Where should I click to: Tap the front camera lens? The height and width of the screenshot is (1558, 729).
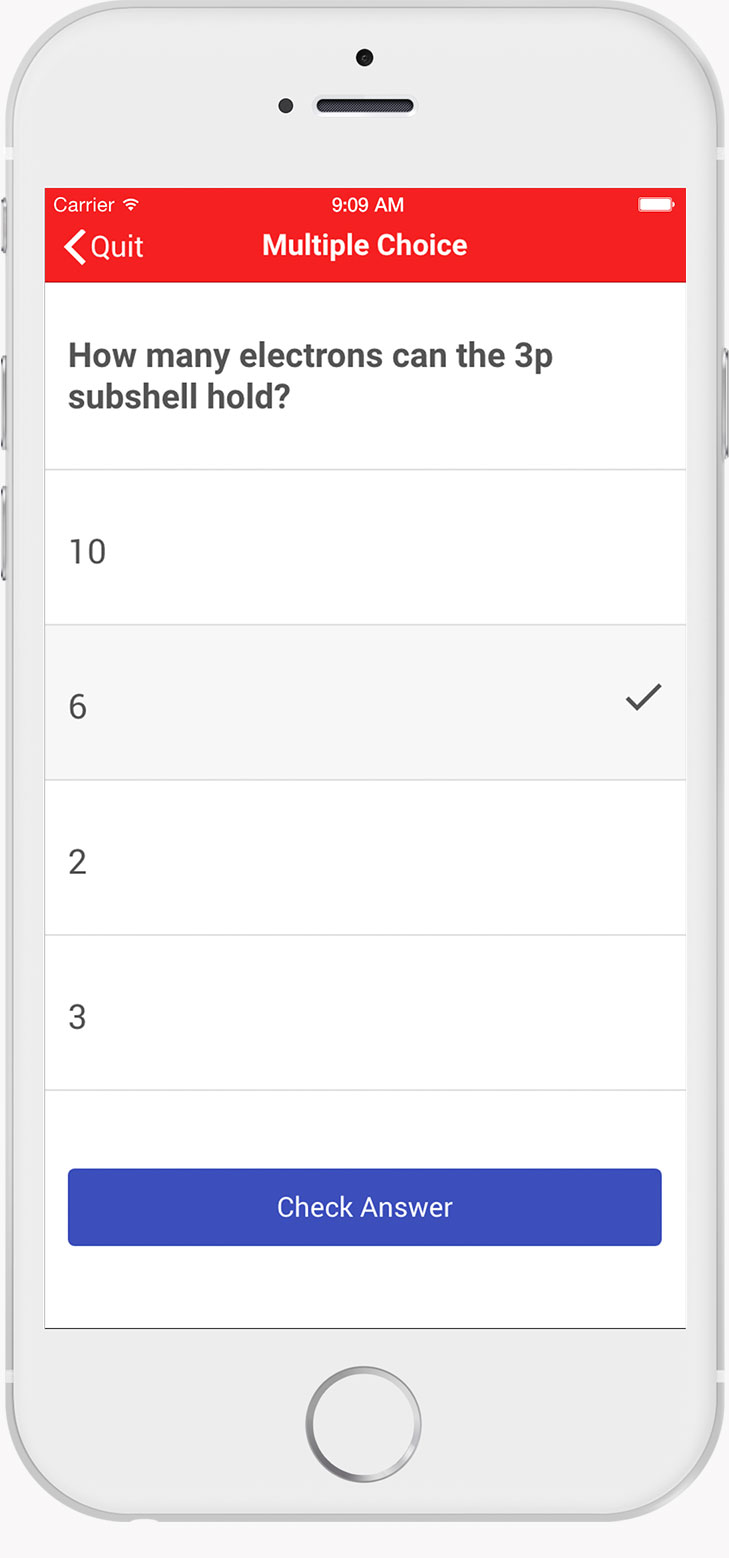(x=364, y=58)
